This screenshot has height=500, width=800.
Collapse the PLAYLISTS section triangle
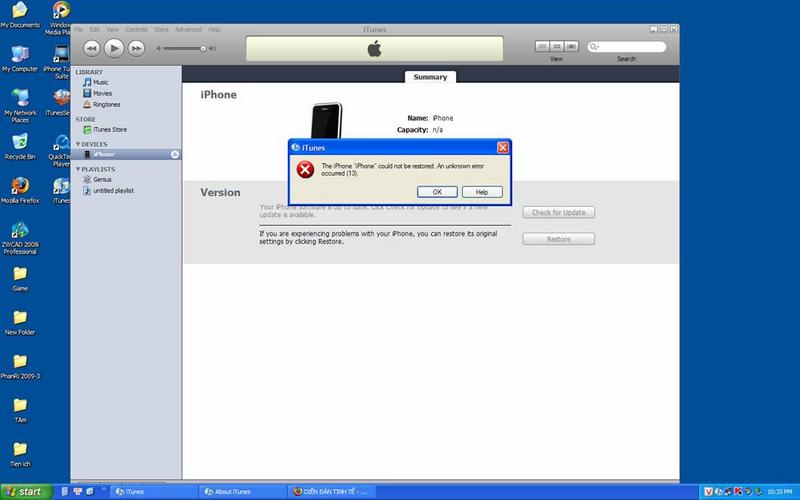[78, 169]
